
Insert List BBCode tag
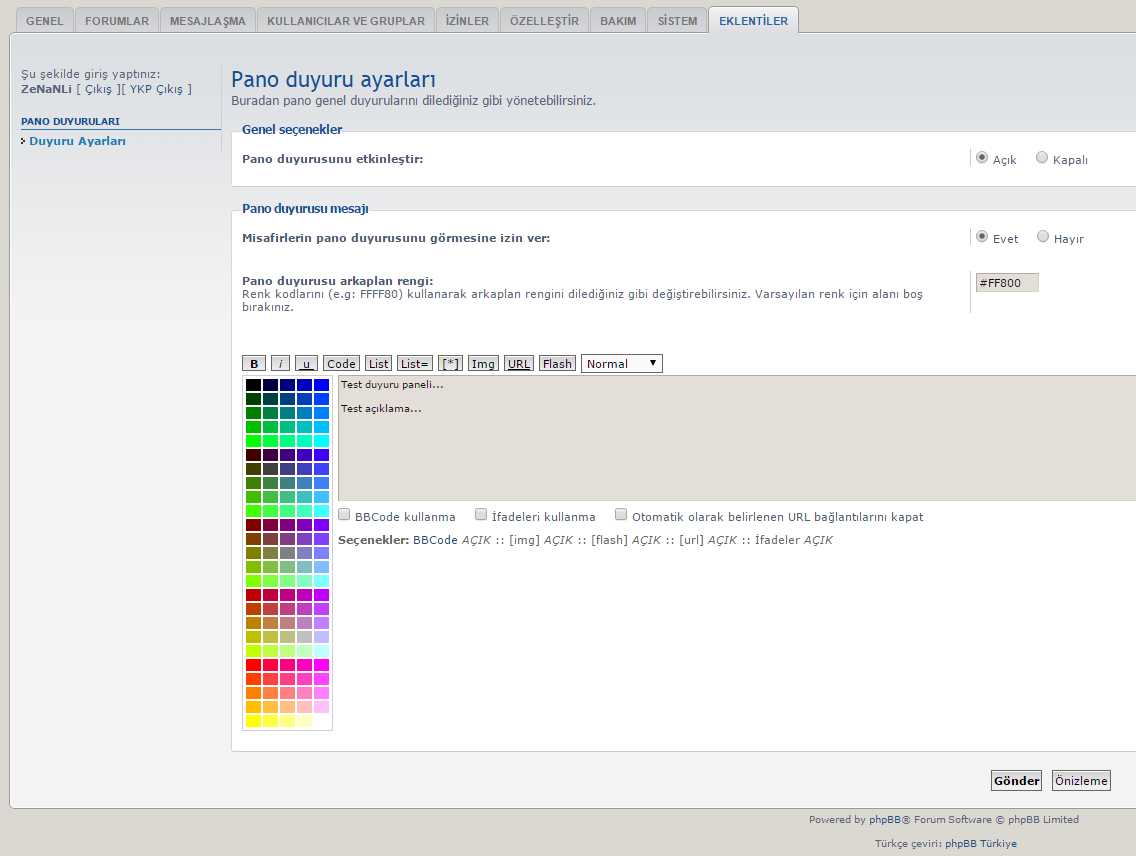point(378,364)
